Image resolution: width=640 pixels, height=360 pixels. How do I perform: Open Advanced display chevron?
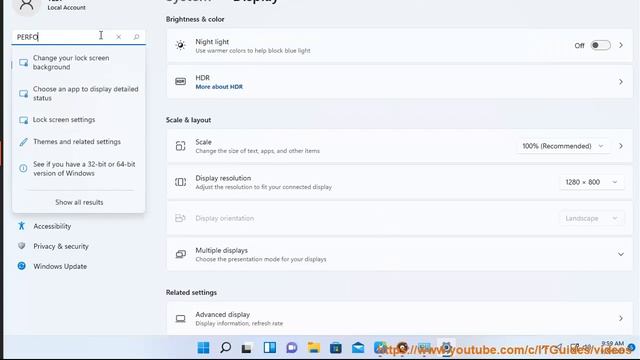[621, 318]
